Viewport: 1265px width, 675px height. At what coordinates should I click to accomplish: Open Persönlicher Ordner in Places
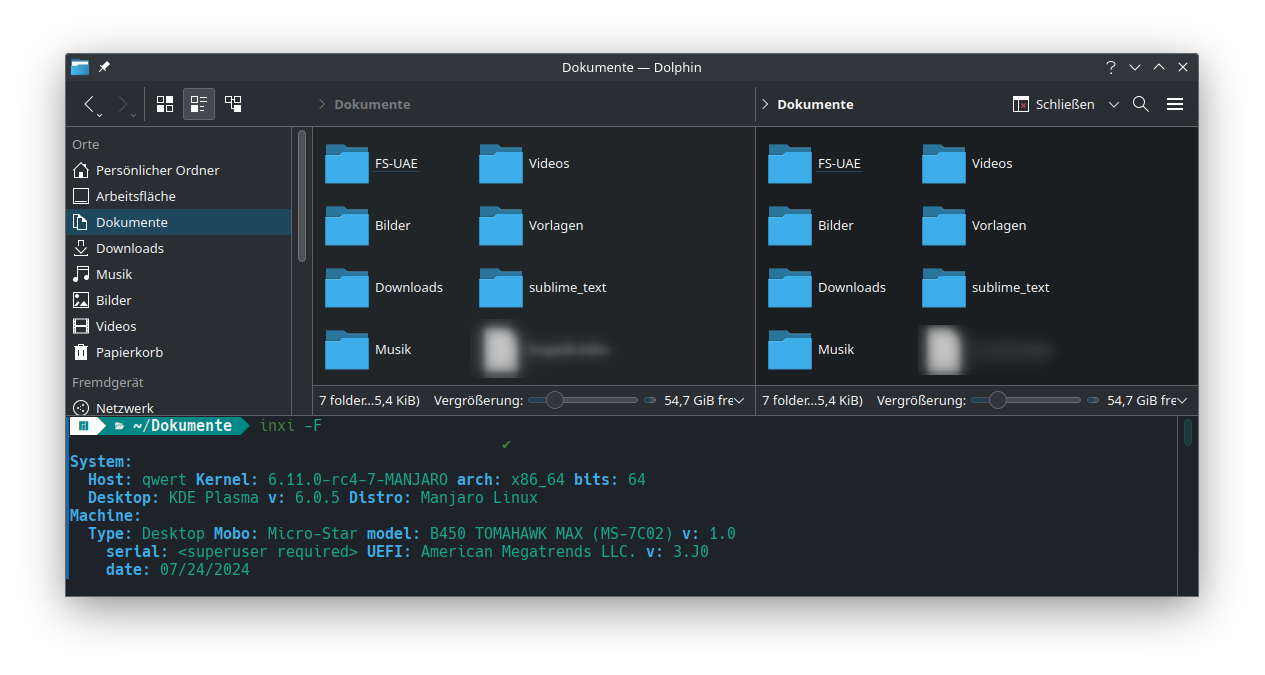point(179,170)
